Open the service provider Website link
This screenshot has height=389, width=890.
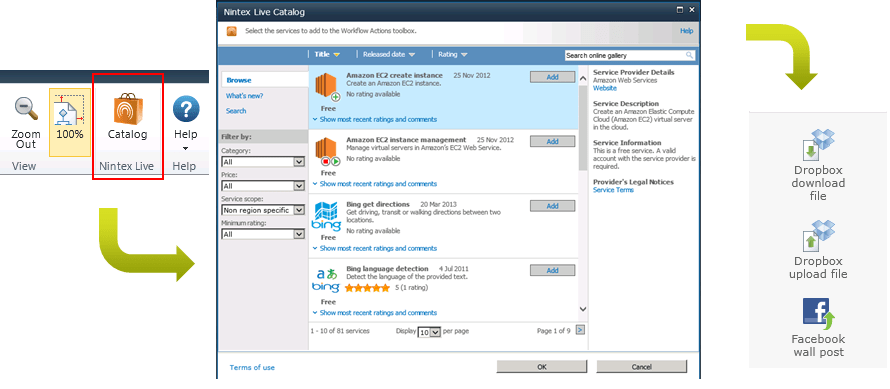pos(604,88)
